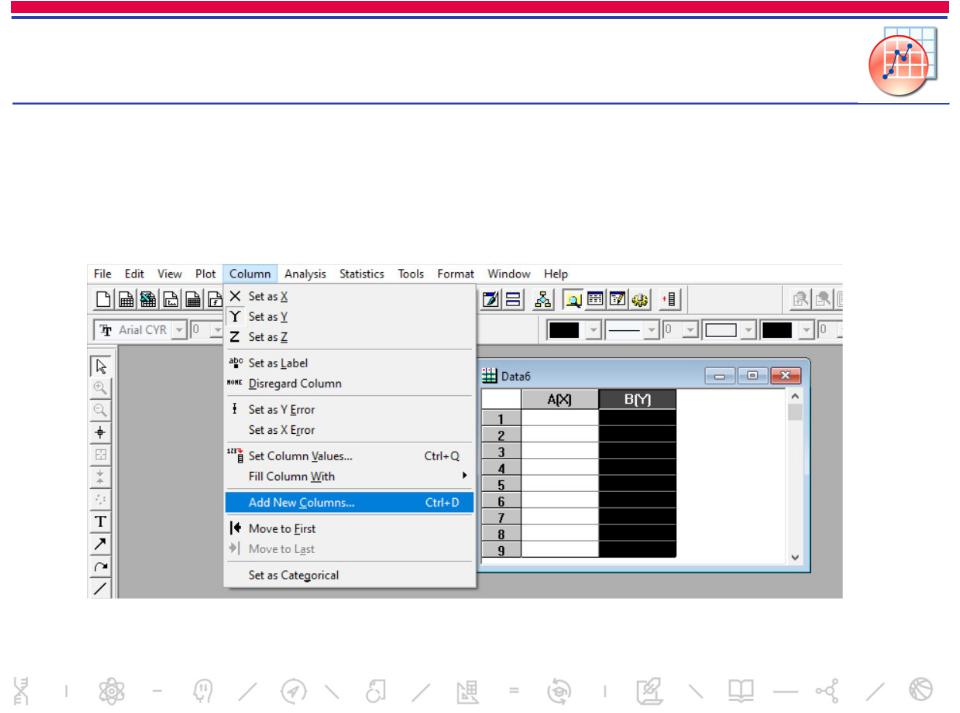Choose Disregard Column
The image size is (960, 713).
(350, 383)
